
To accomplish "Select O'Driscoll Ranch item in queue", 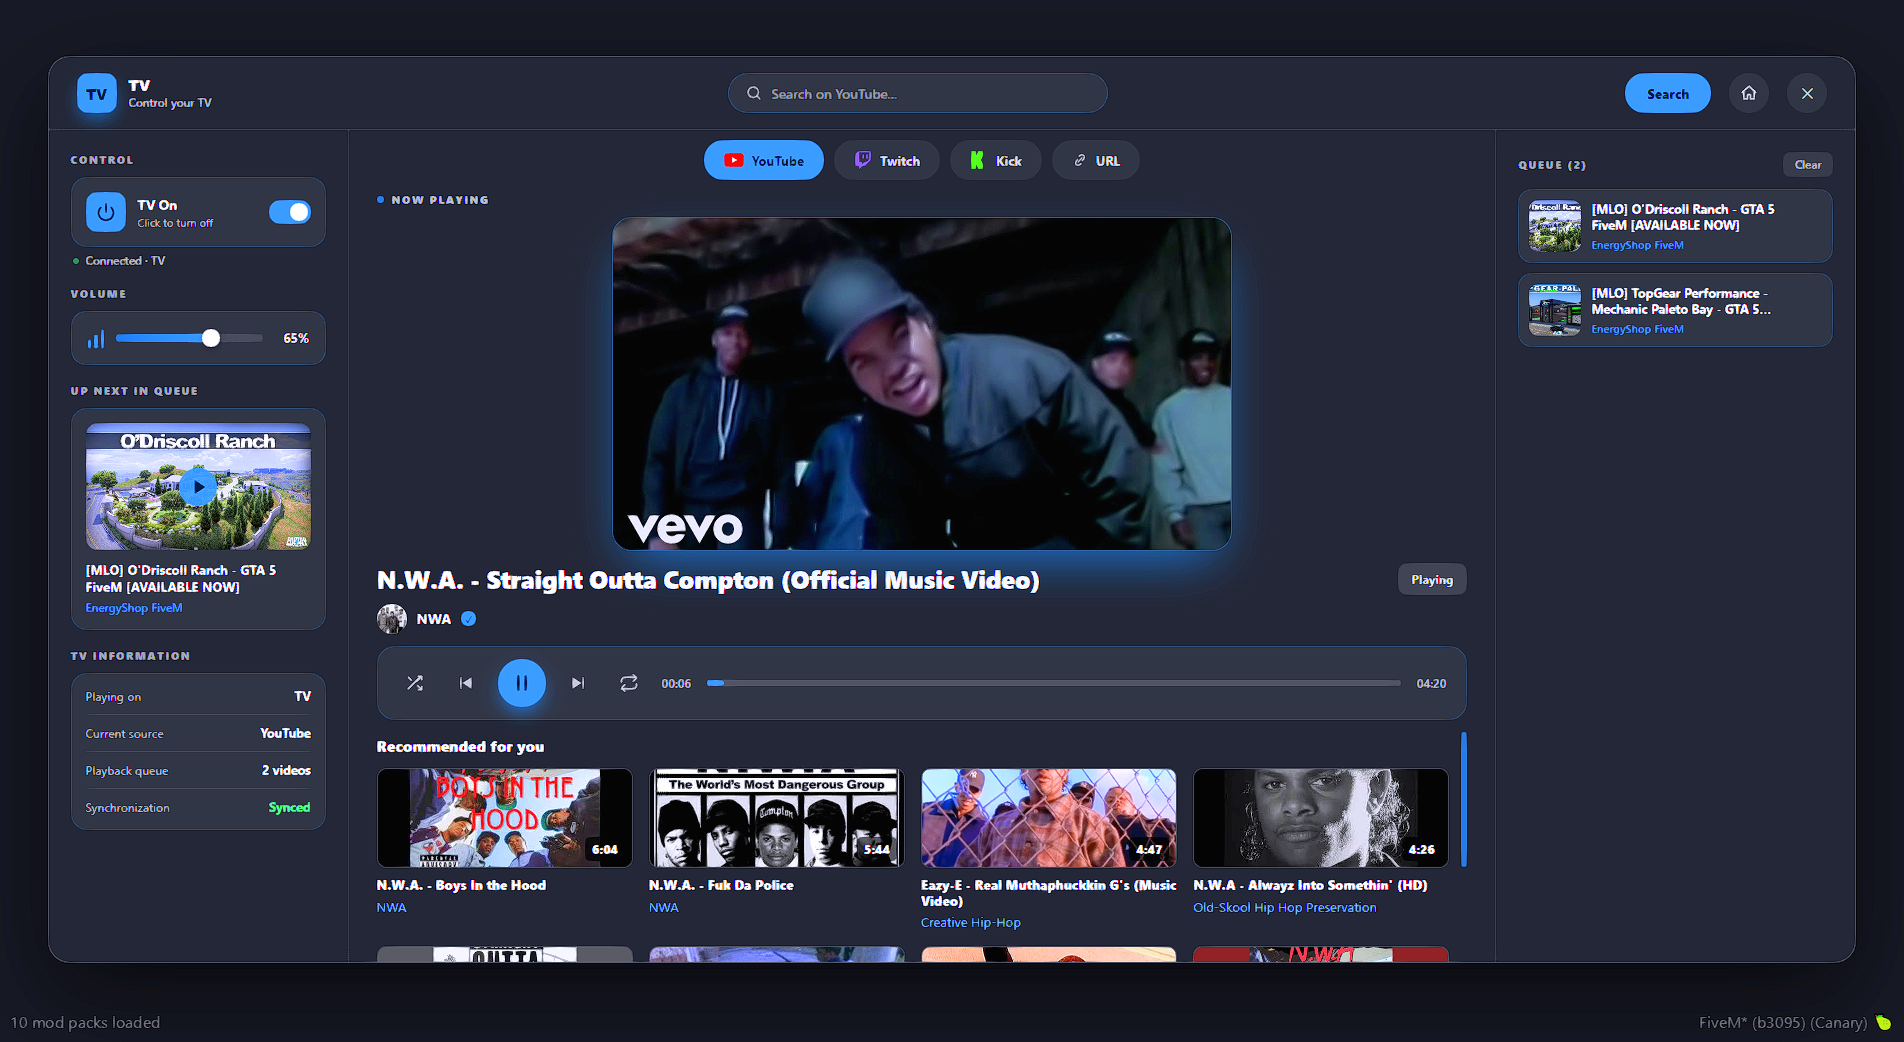I will click(1675, 226).
